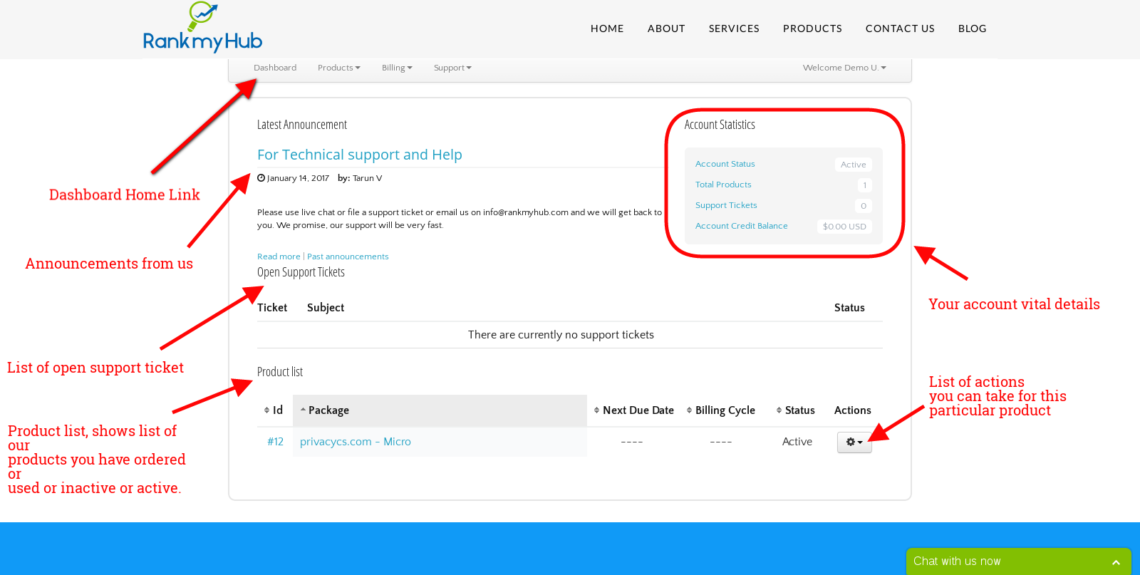This screenshot has height=575, width=1140.
Task: Open product #12 link
Action: (x=275, y=441)
